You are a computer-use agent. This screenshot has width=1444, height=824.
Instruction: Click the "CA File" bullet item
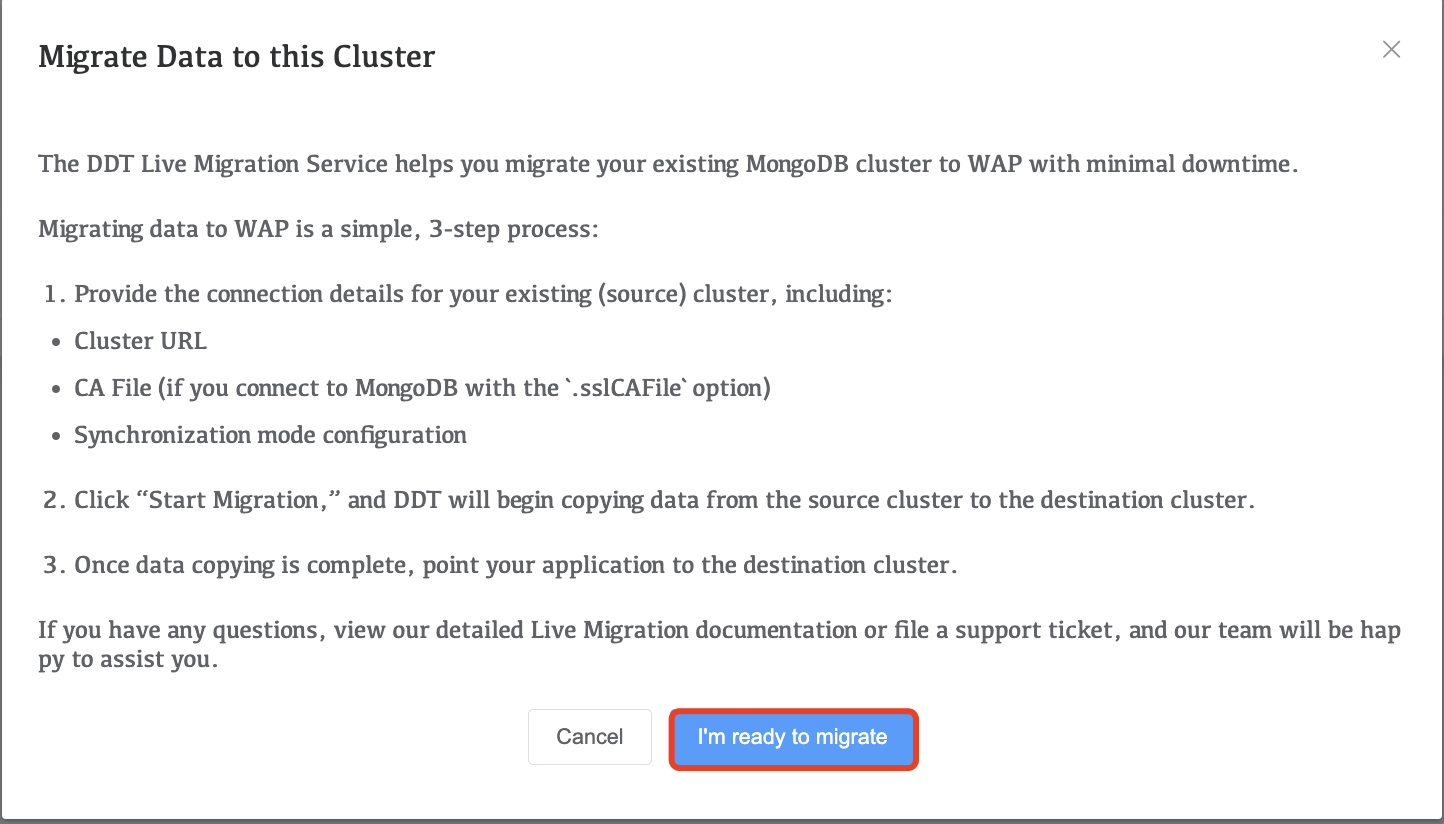tap(420, 388)
